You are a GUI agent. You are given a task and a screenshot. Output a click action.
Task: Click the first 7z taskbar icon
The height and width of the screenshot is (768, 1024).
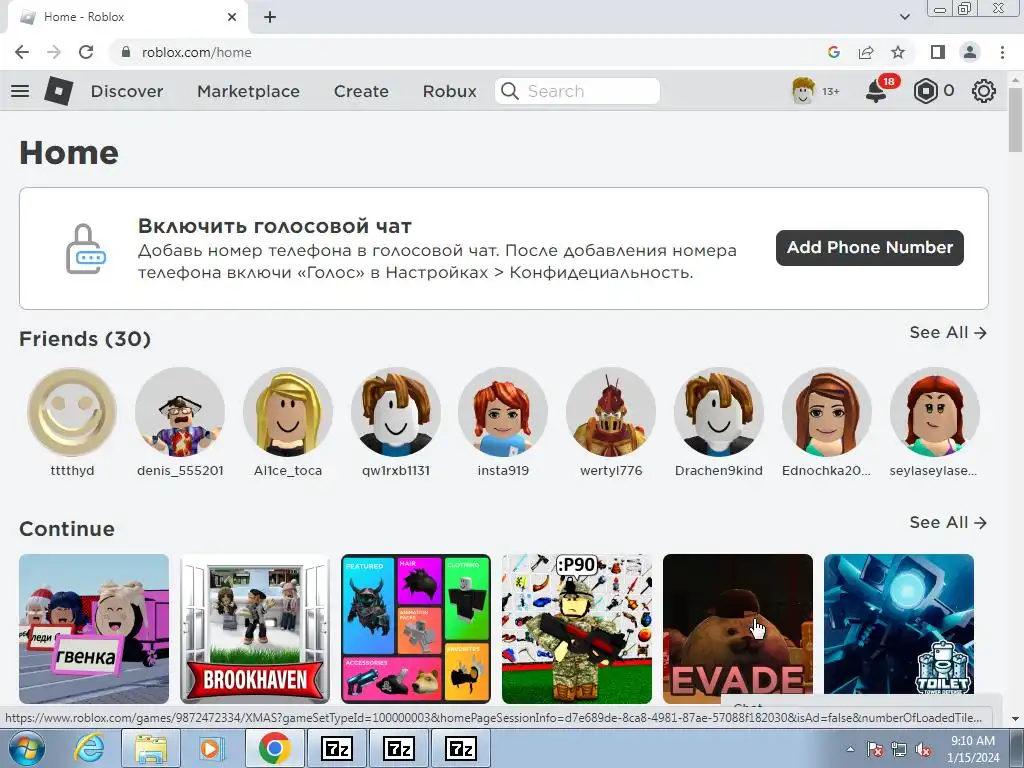(338, 748)
